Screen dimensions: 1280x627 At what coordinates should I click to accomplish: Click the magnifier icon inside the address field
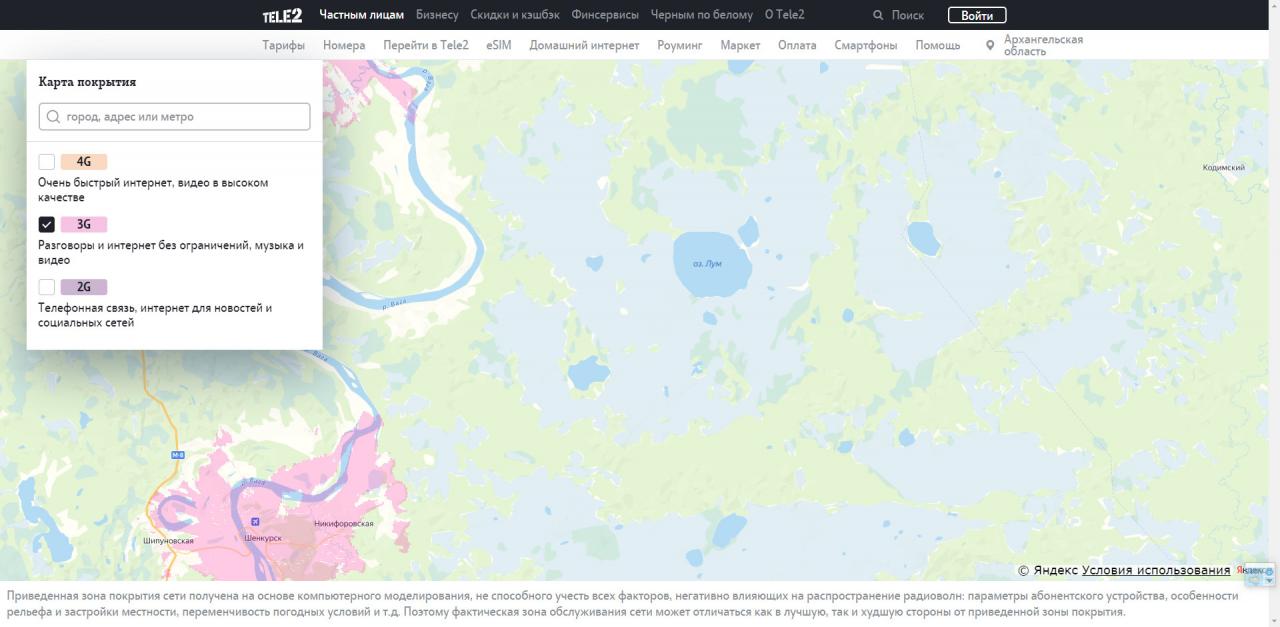pyautogui.click(x=53, y=117)
